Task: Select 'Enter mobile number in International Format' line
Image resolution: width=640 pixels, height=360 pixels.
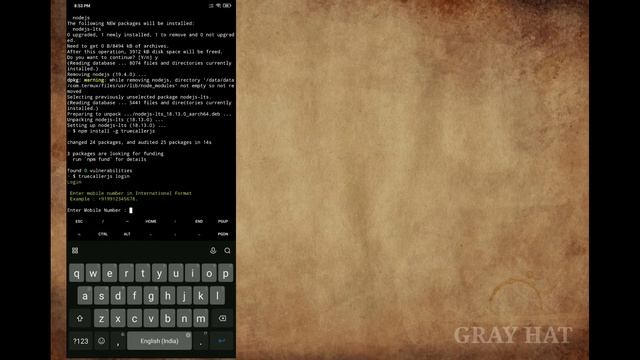Action: 131,193
